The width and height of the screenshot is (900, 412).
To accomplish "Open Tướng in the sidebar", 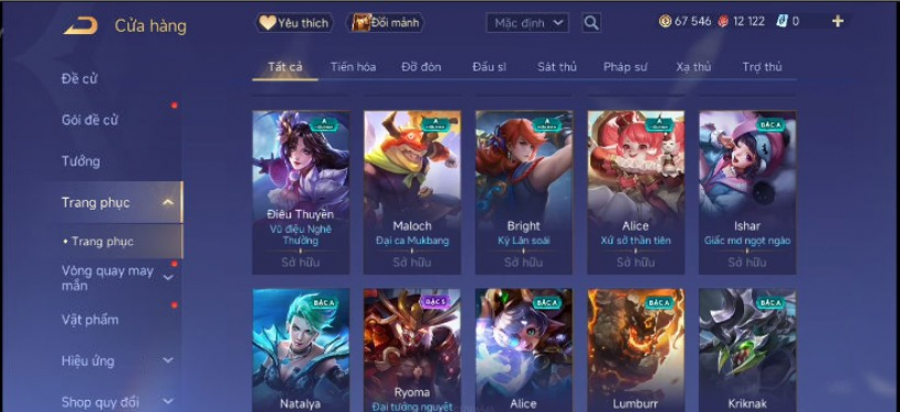I will [81, 161].
